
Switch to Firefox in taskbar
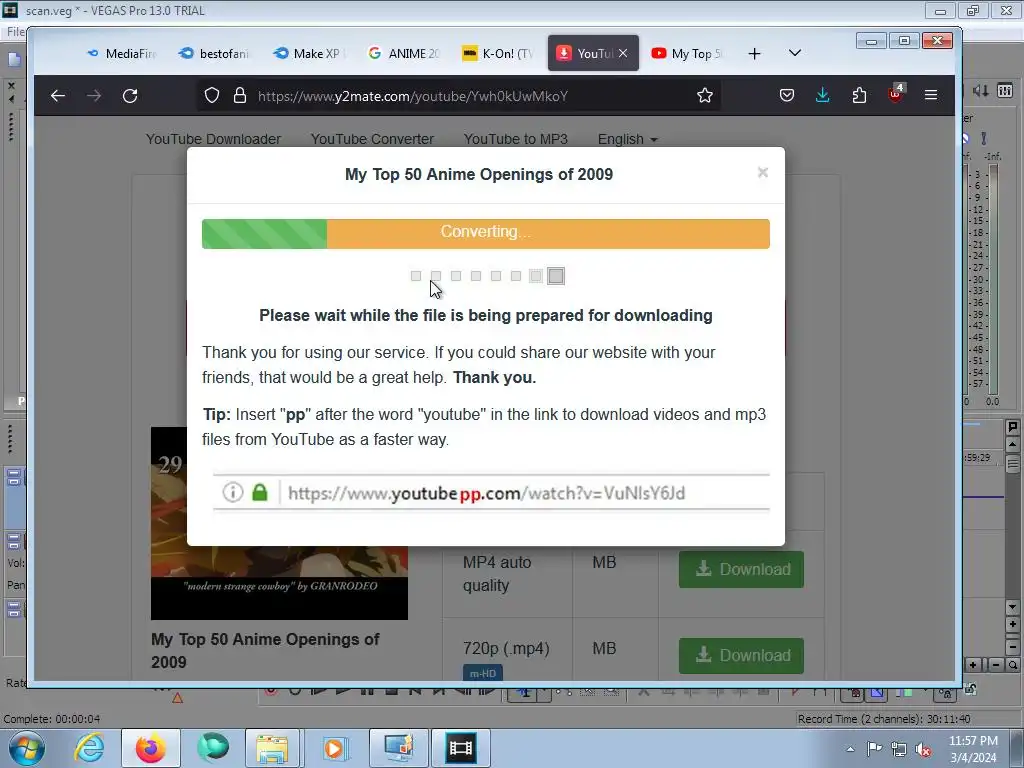pyautogui.click(x=150, y=748)
